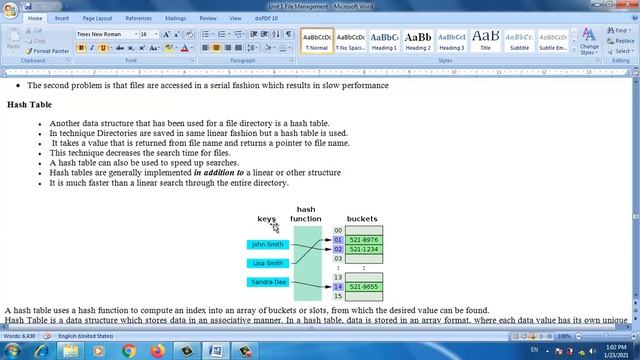Open the font color dropdown arrow
The width and height of the screenshot is (640, 360).
pyautogui.click(x=192, y=48)
